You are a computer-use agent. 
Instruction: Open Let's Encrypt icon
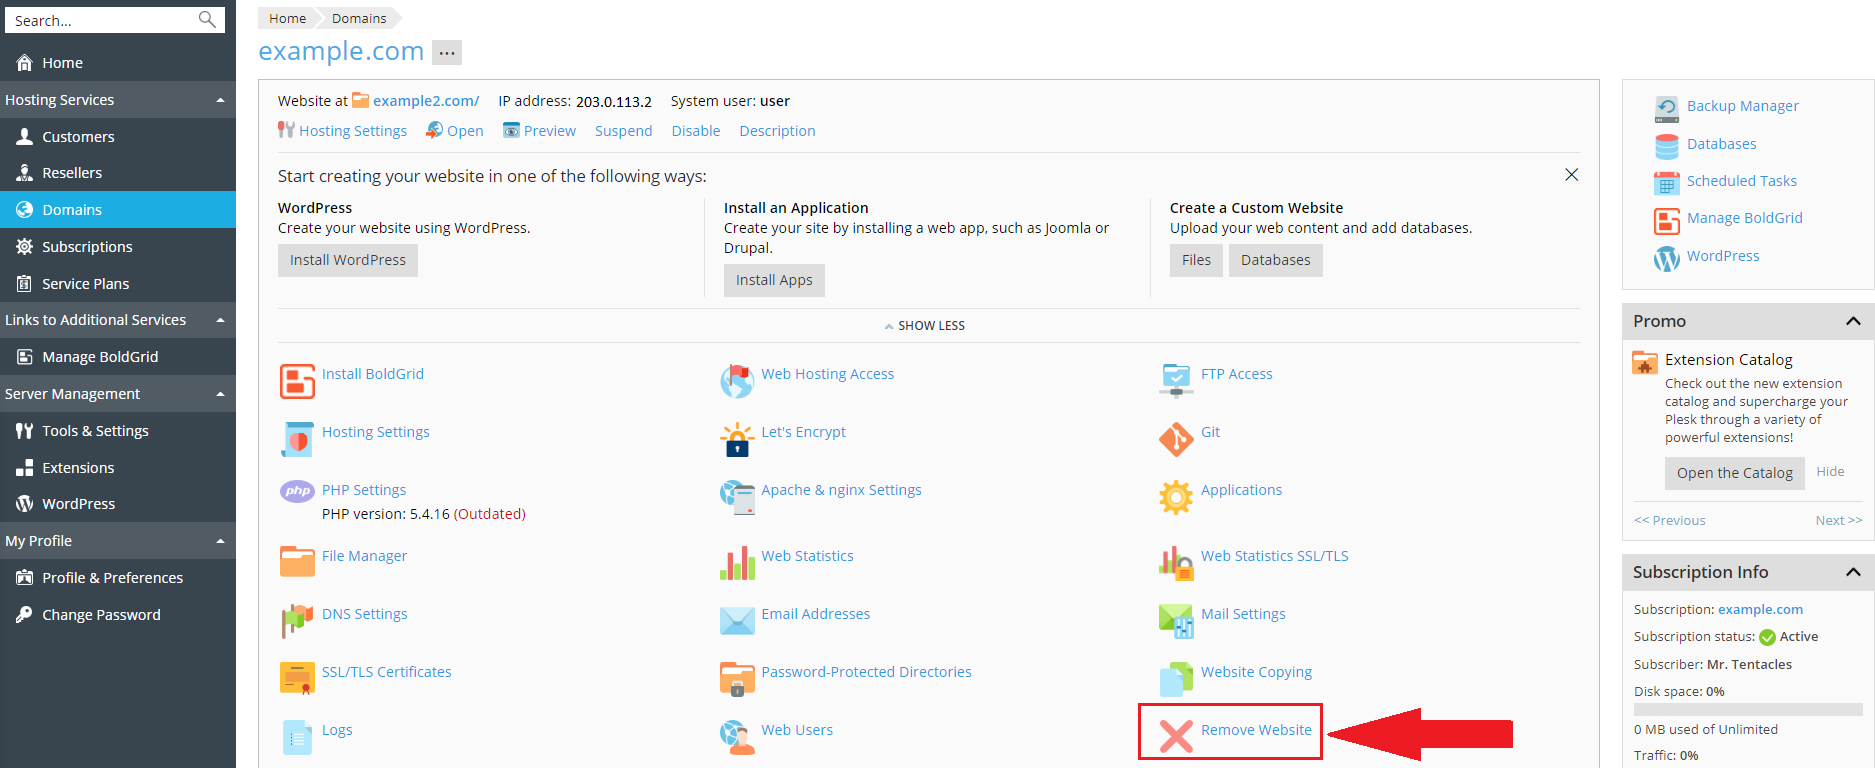(x=737, y=439)
